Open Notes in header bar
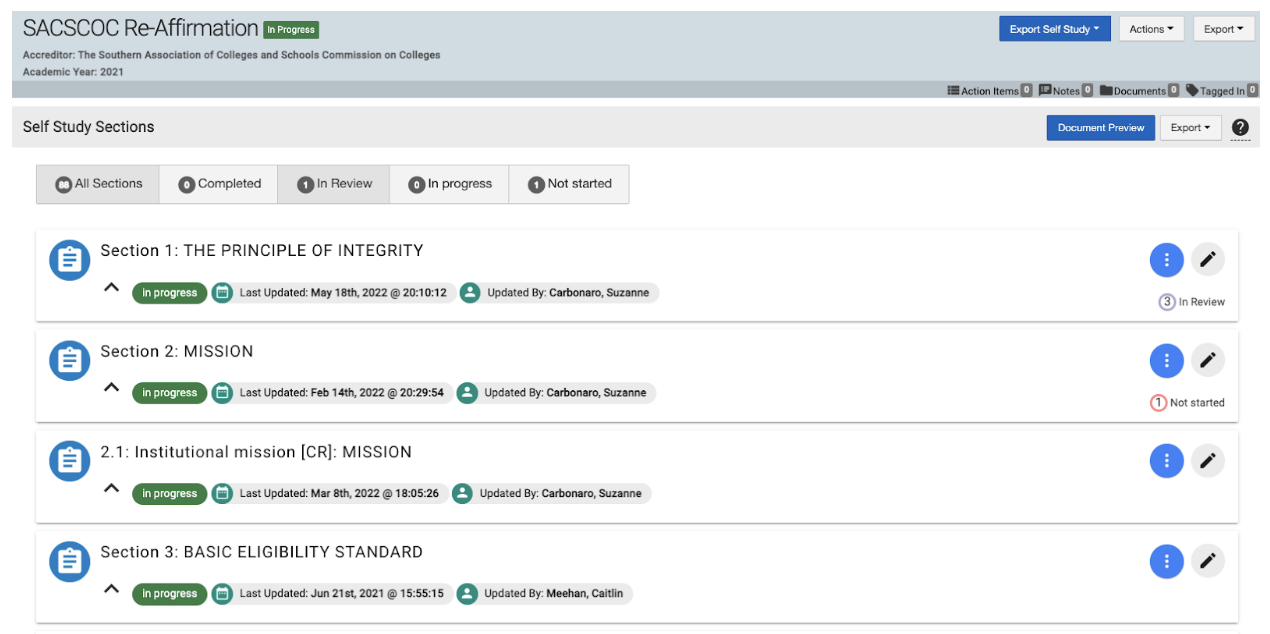Screen dimensions: 1270x634 [1065, 90]
